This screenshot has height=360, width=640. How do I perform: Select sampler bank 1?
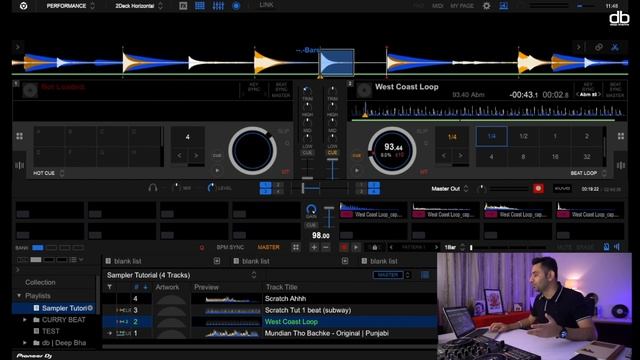click(x=38, y=247)
